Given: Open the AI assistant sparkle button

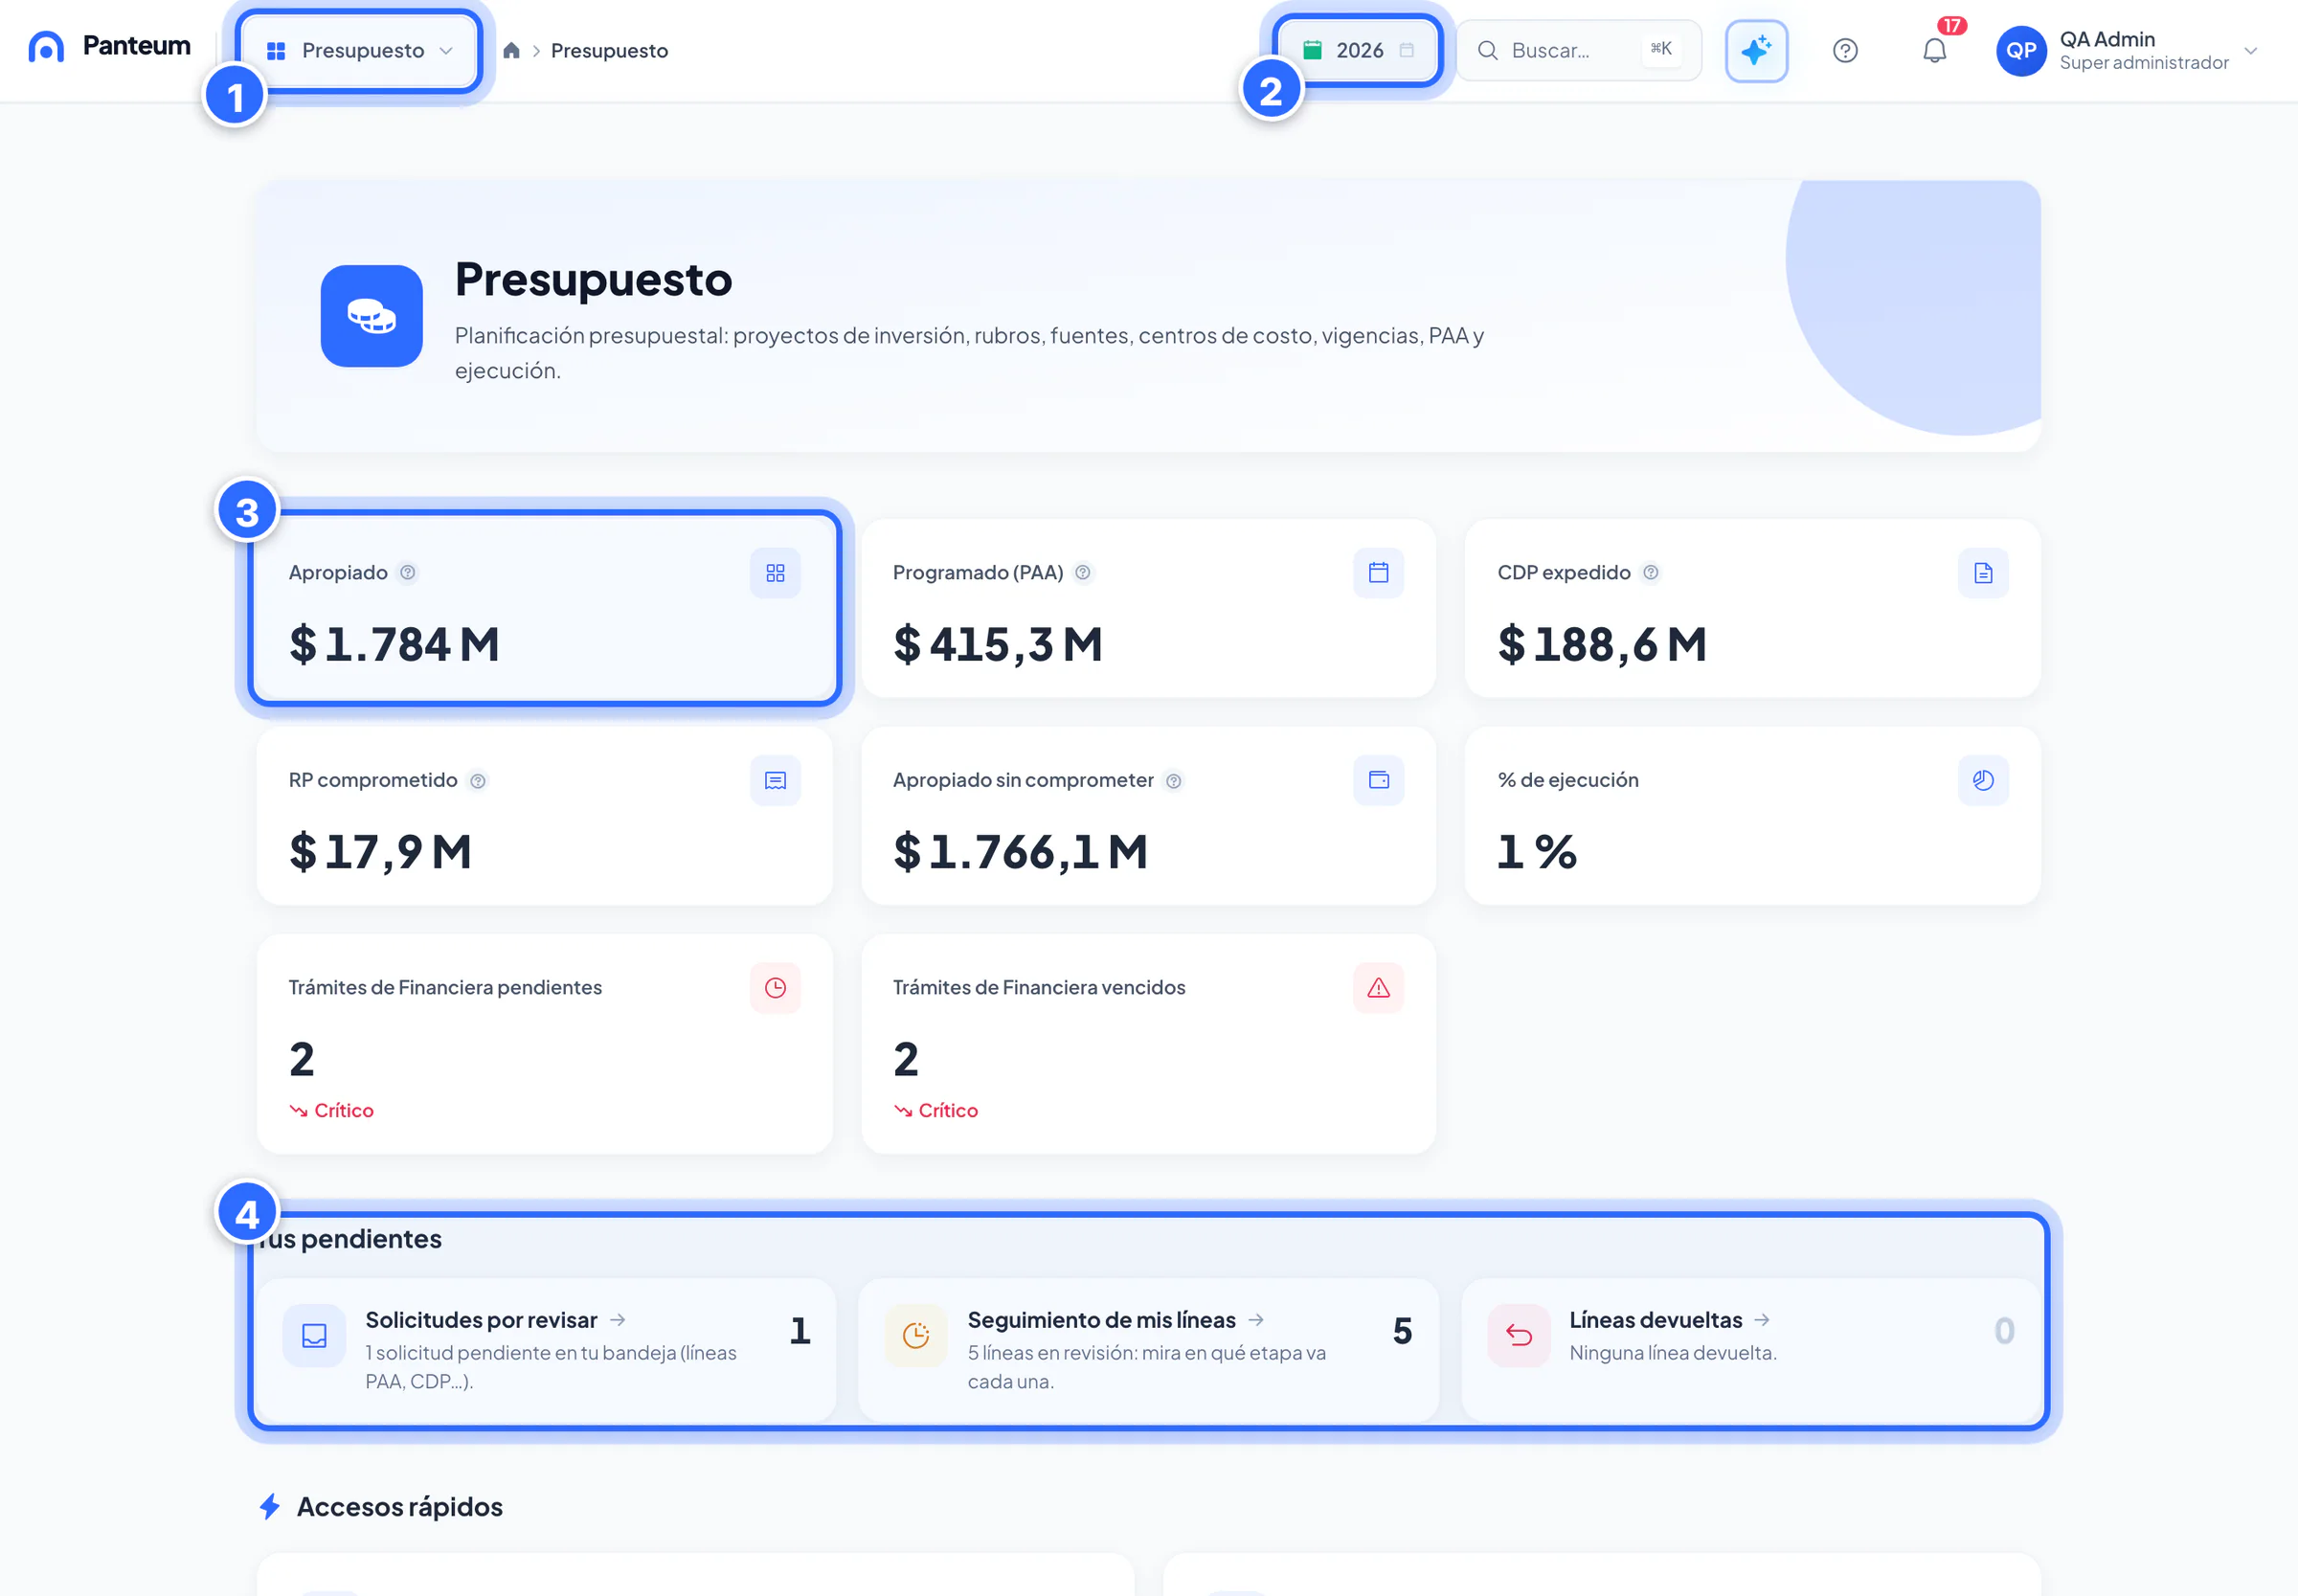Looking at the screenshot, I should pos(1756,51).
